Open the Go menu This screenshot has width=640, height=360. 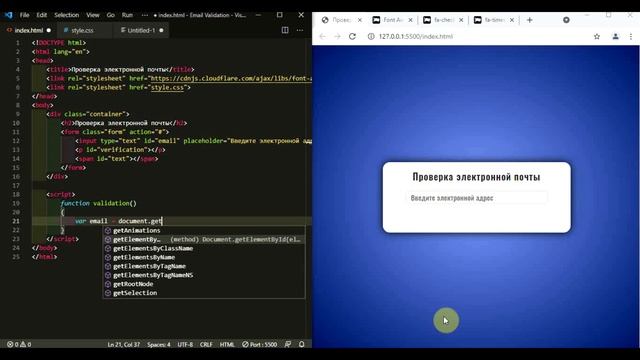click(x=111, y=15)
